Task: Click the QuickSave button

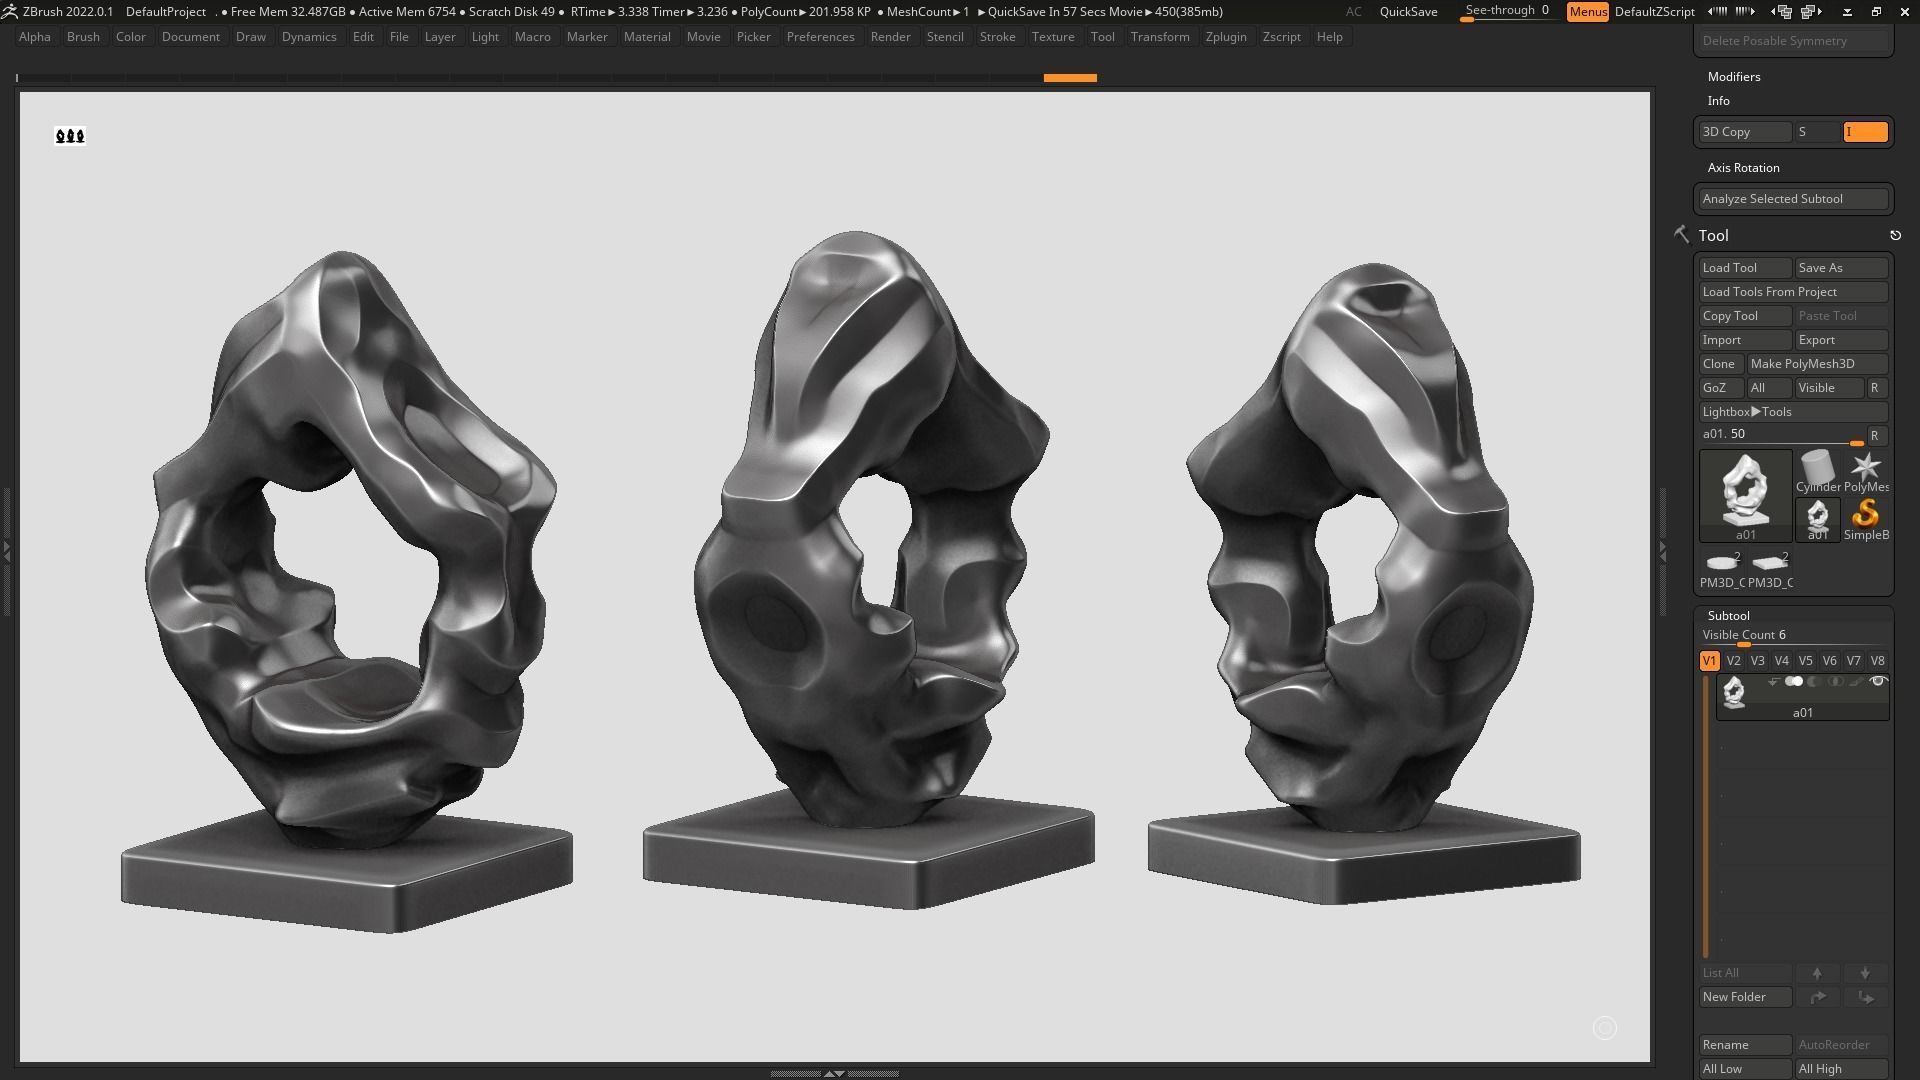Action: click(x=1408, y=12)
